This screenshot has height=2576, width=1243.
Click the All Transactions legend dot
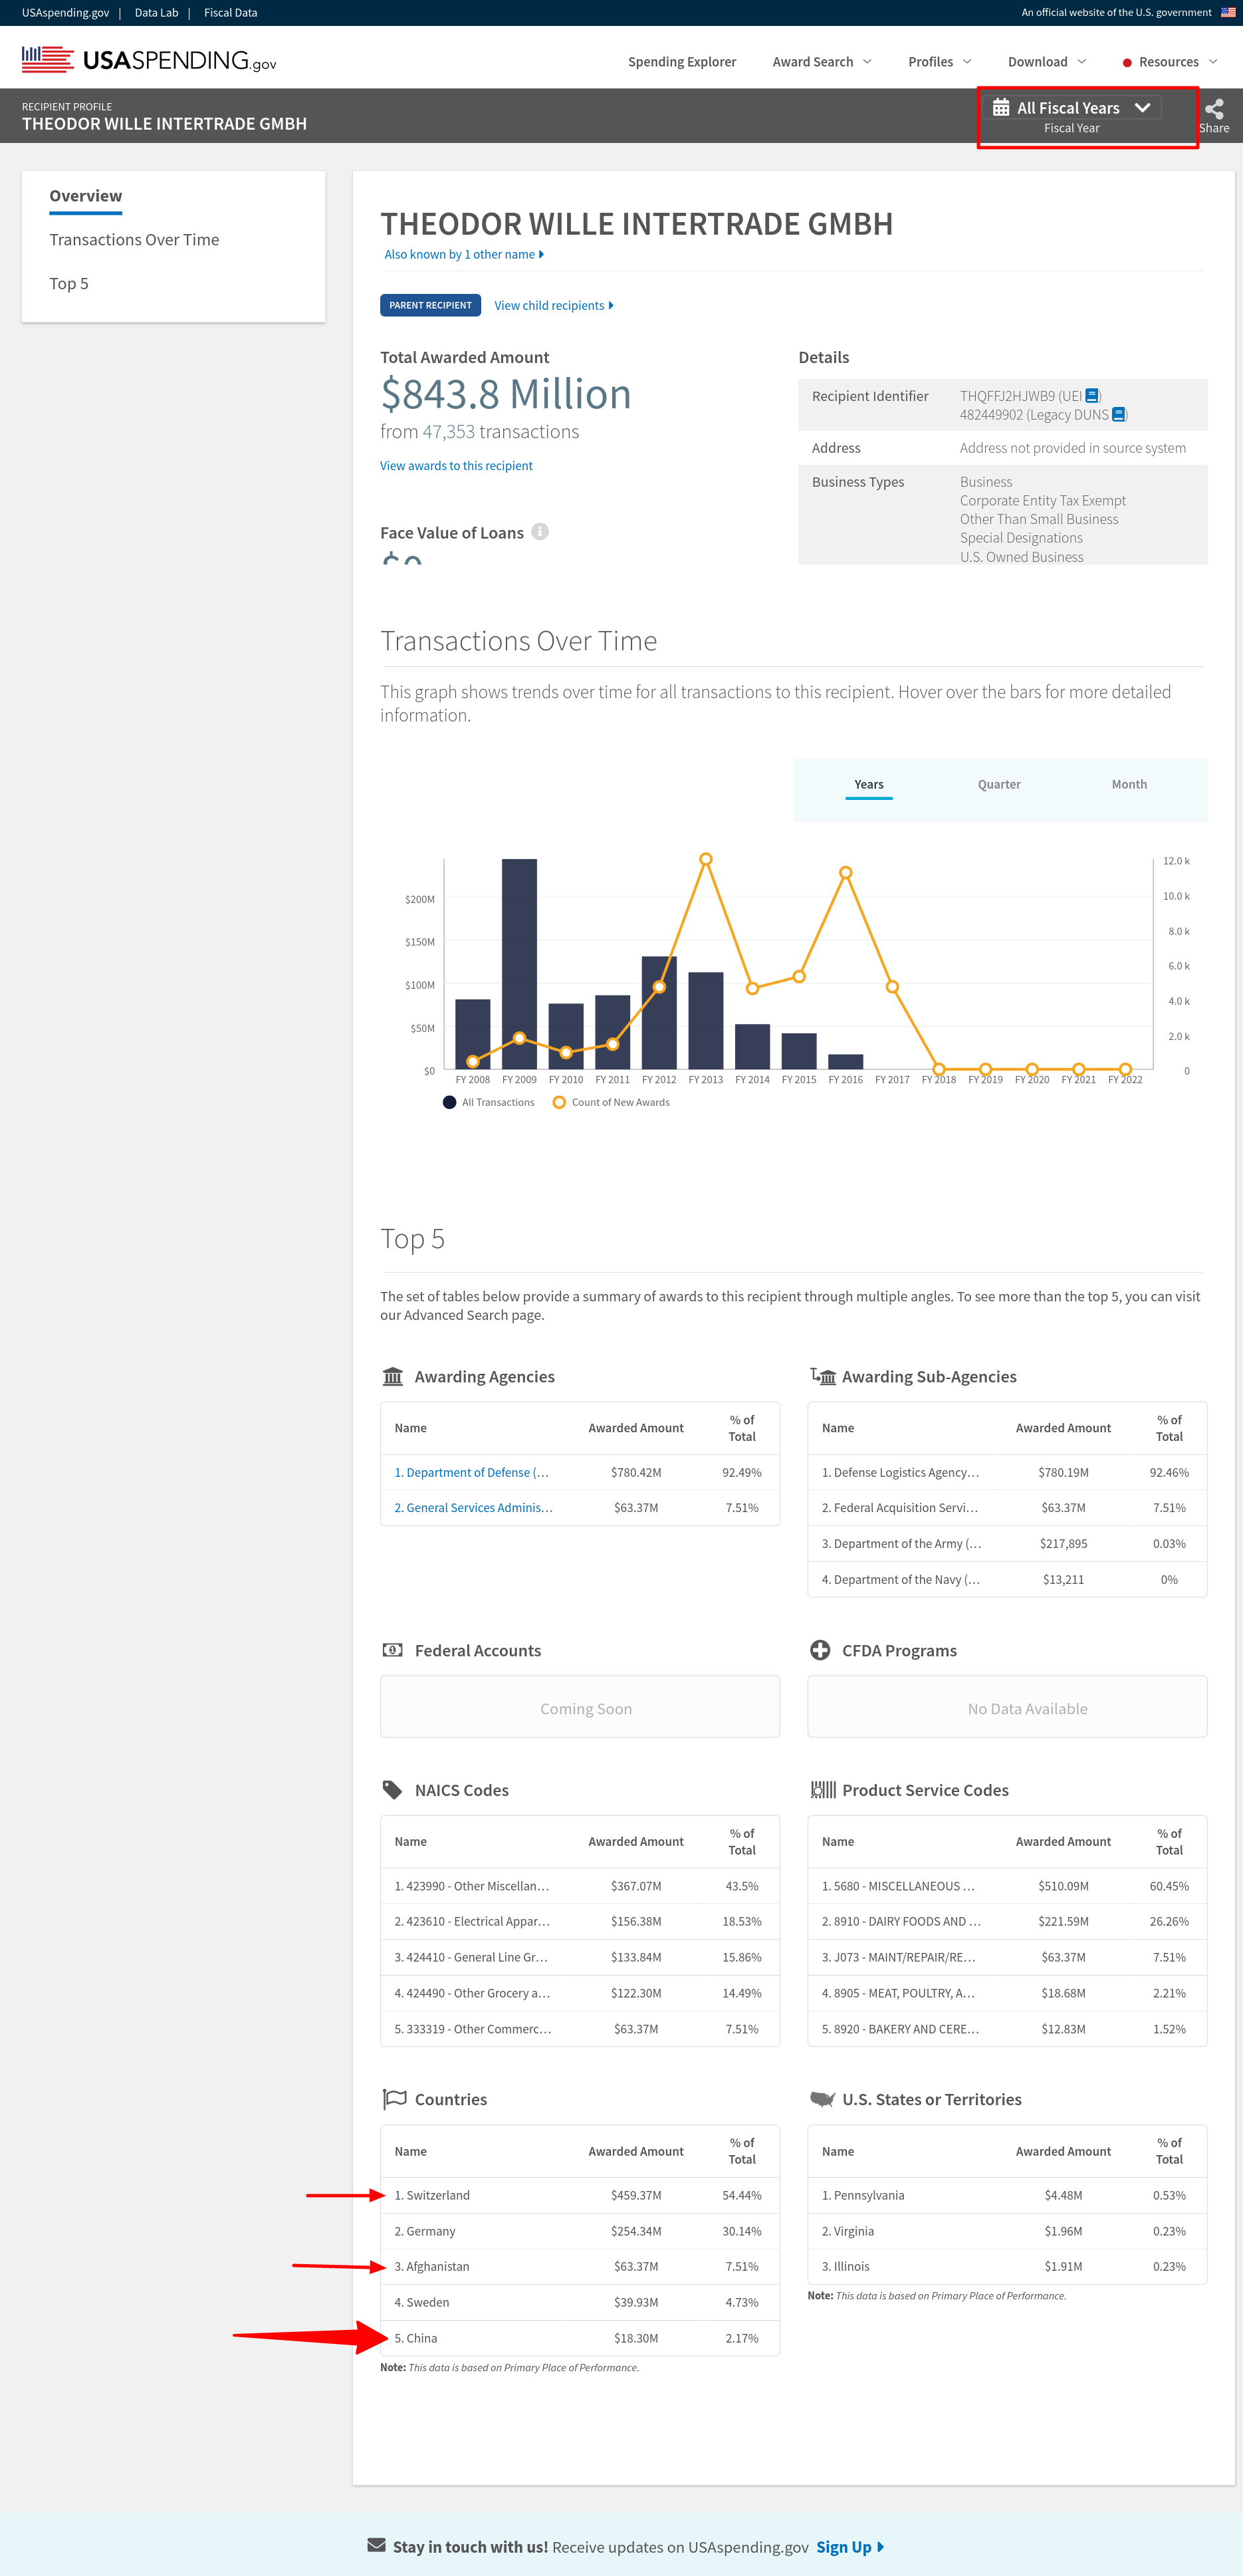pyautogui.click(x=450, y=1102)
